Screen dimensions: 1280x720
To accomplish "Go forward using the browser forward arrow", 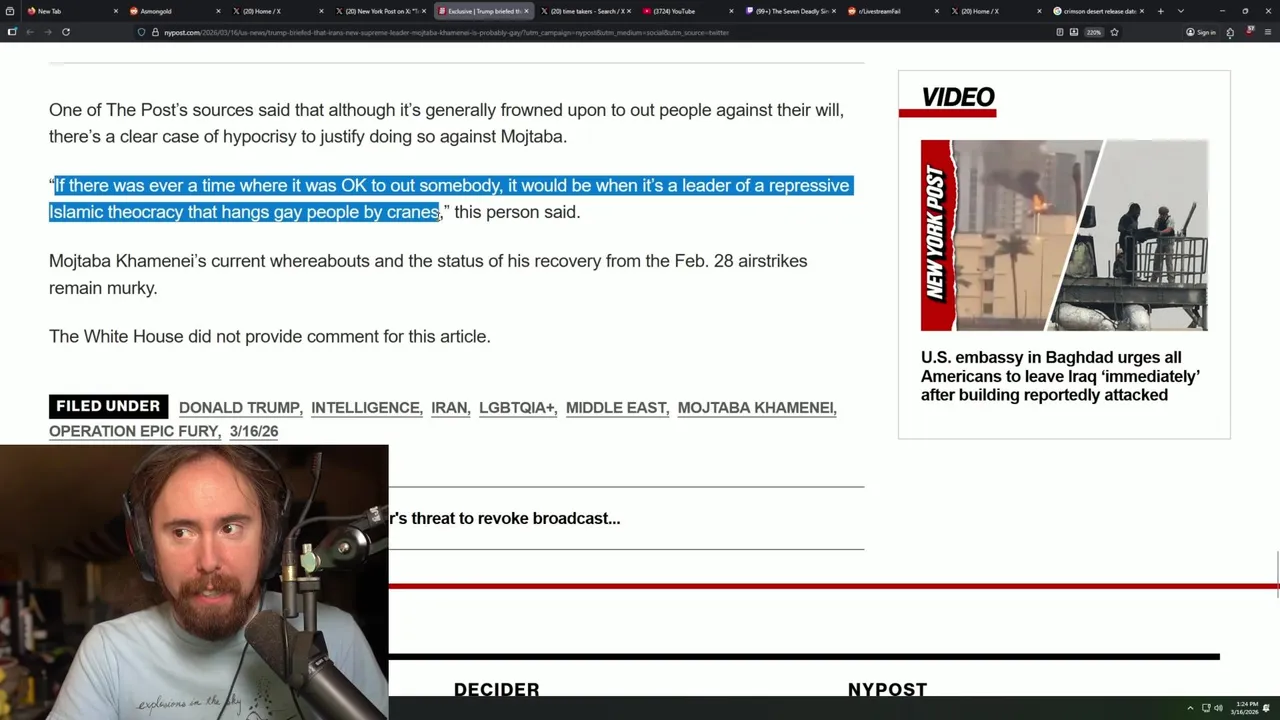I will 47,32.
